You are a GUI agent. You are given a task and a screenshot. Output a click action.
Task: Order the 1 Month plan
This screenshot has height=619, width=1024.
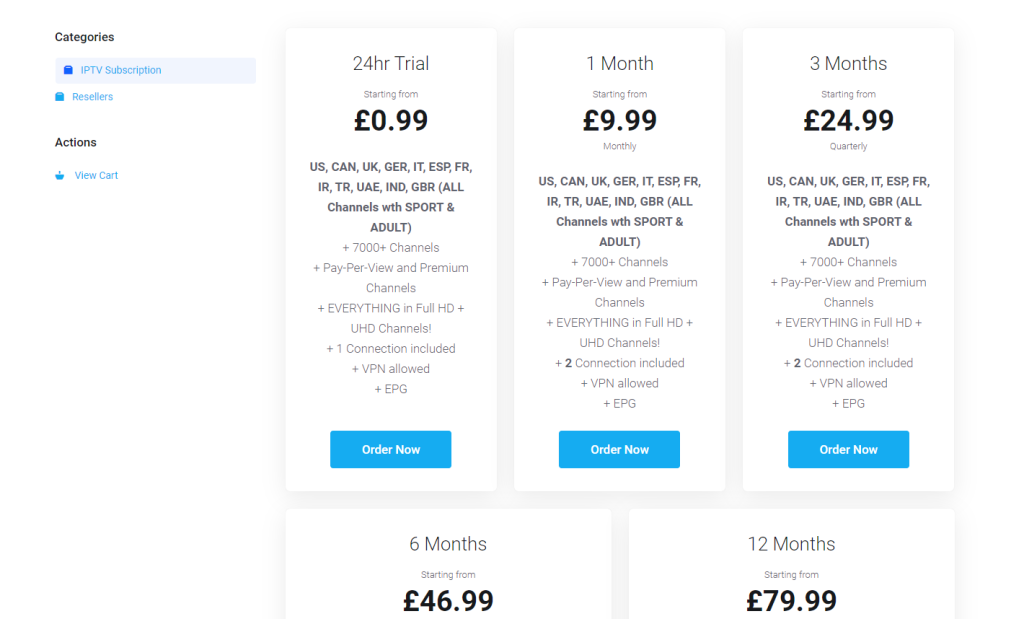pyautogui.click(x=619, y=449)
